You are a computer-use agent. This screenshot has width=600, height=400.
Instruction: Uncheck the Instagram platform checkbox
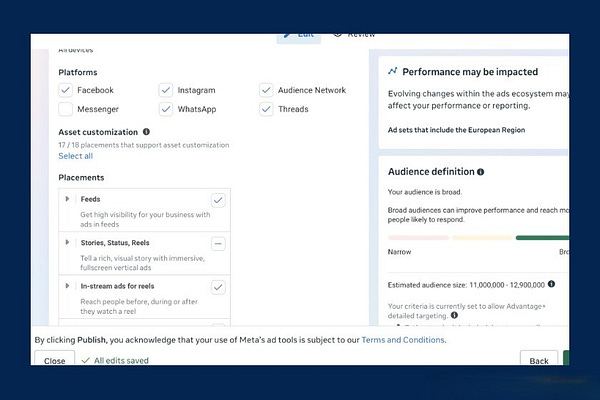pos(166,90)
